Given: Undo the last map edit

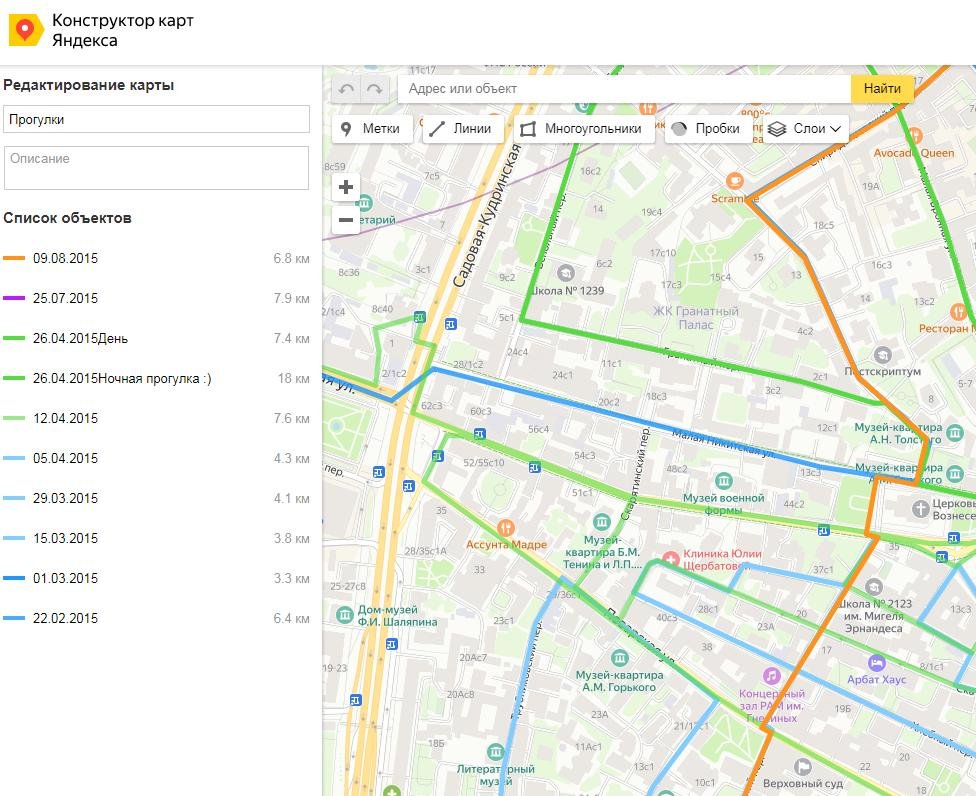Looking at the screenshot, I should pyautogui.click(x=346, y=89).
